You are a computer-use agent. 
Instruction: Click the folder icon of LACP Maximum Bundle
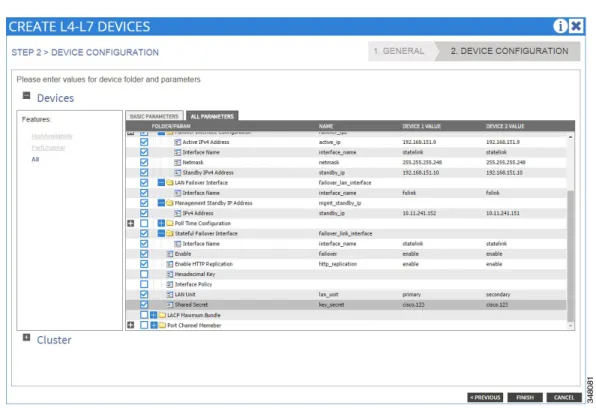[x=162, y=315]
